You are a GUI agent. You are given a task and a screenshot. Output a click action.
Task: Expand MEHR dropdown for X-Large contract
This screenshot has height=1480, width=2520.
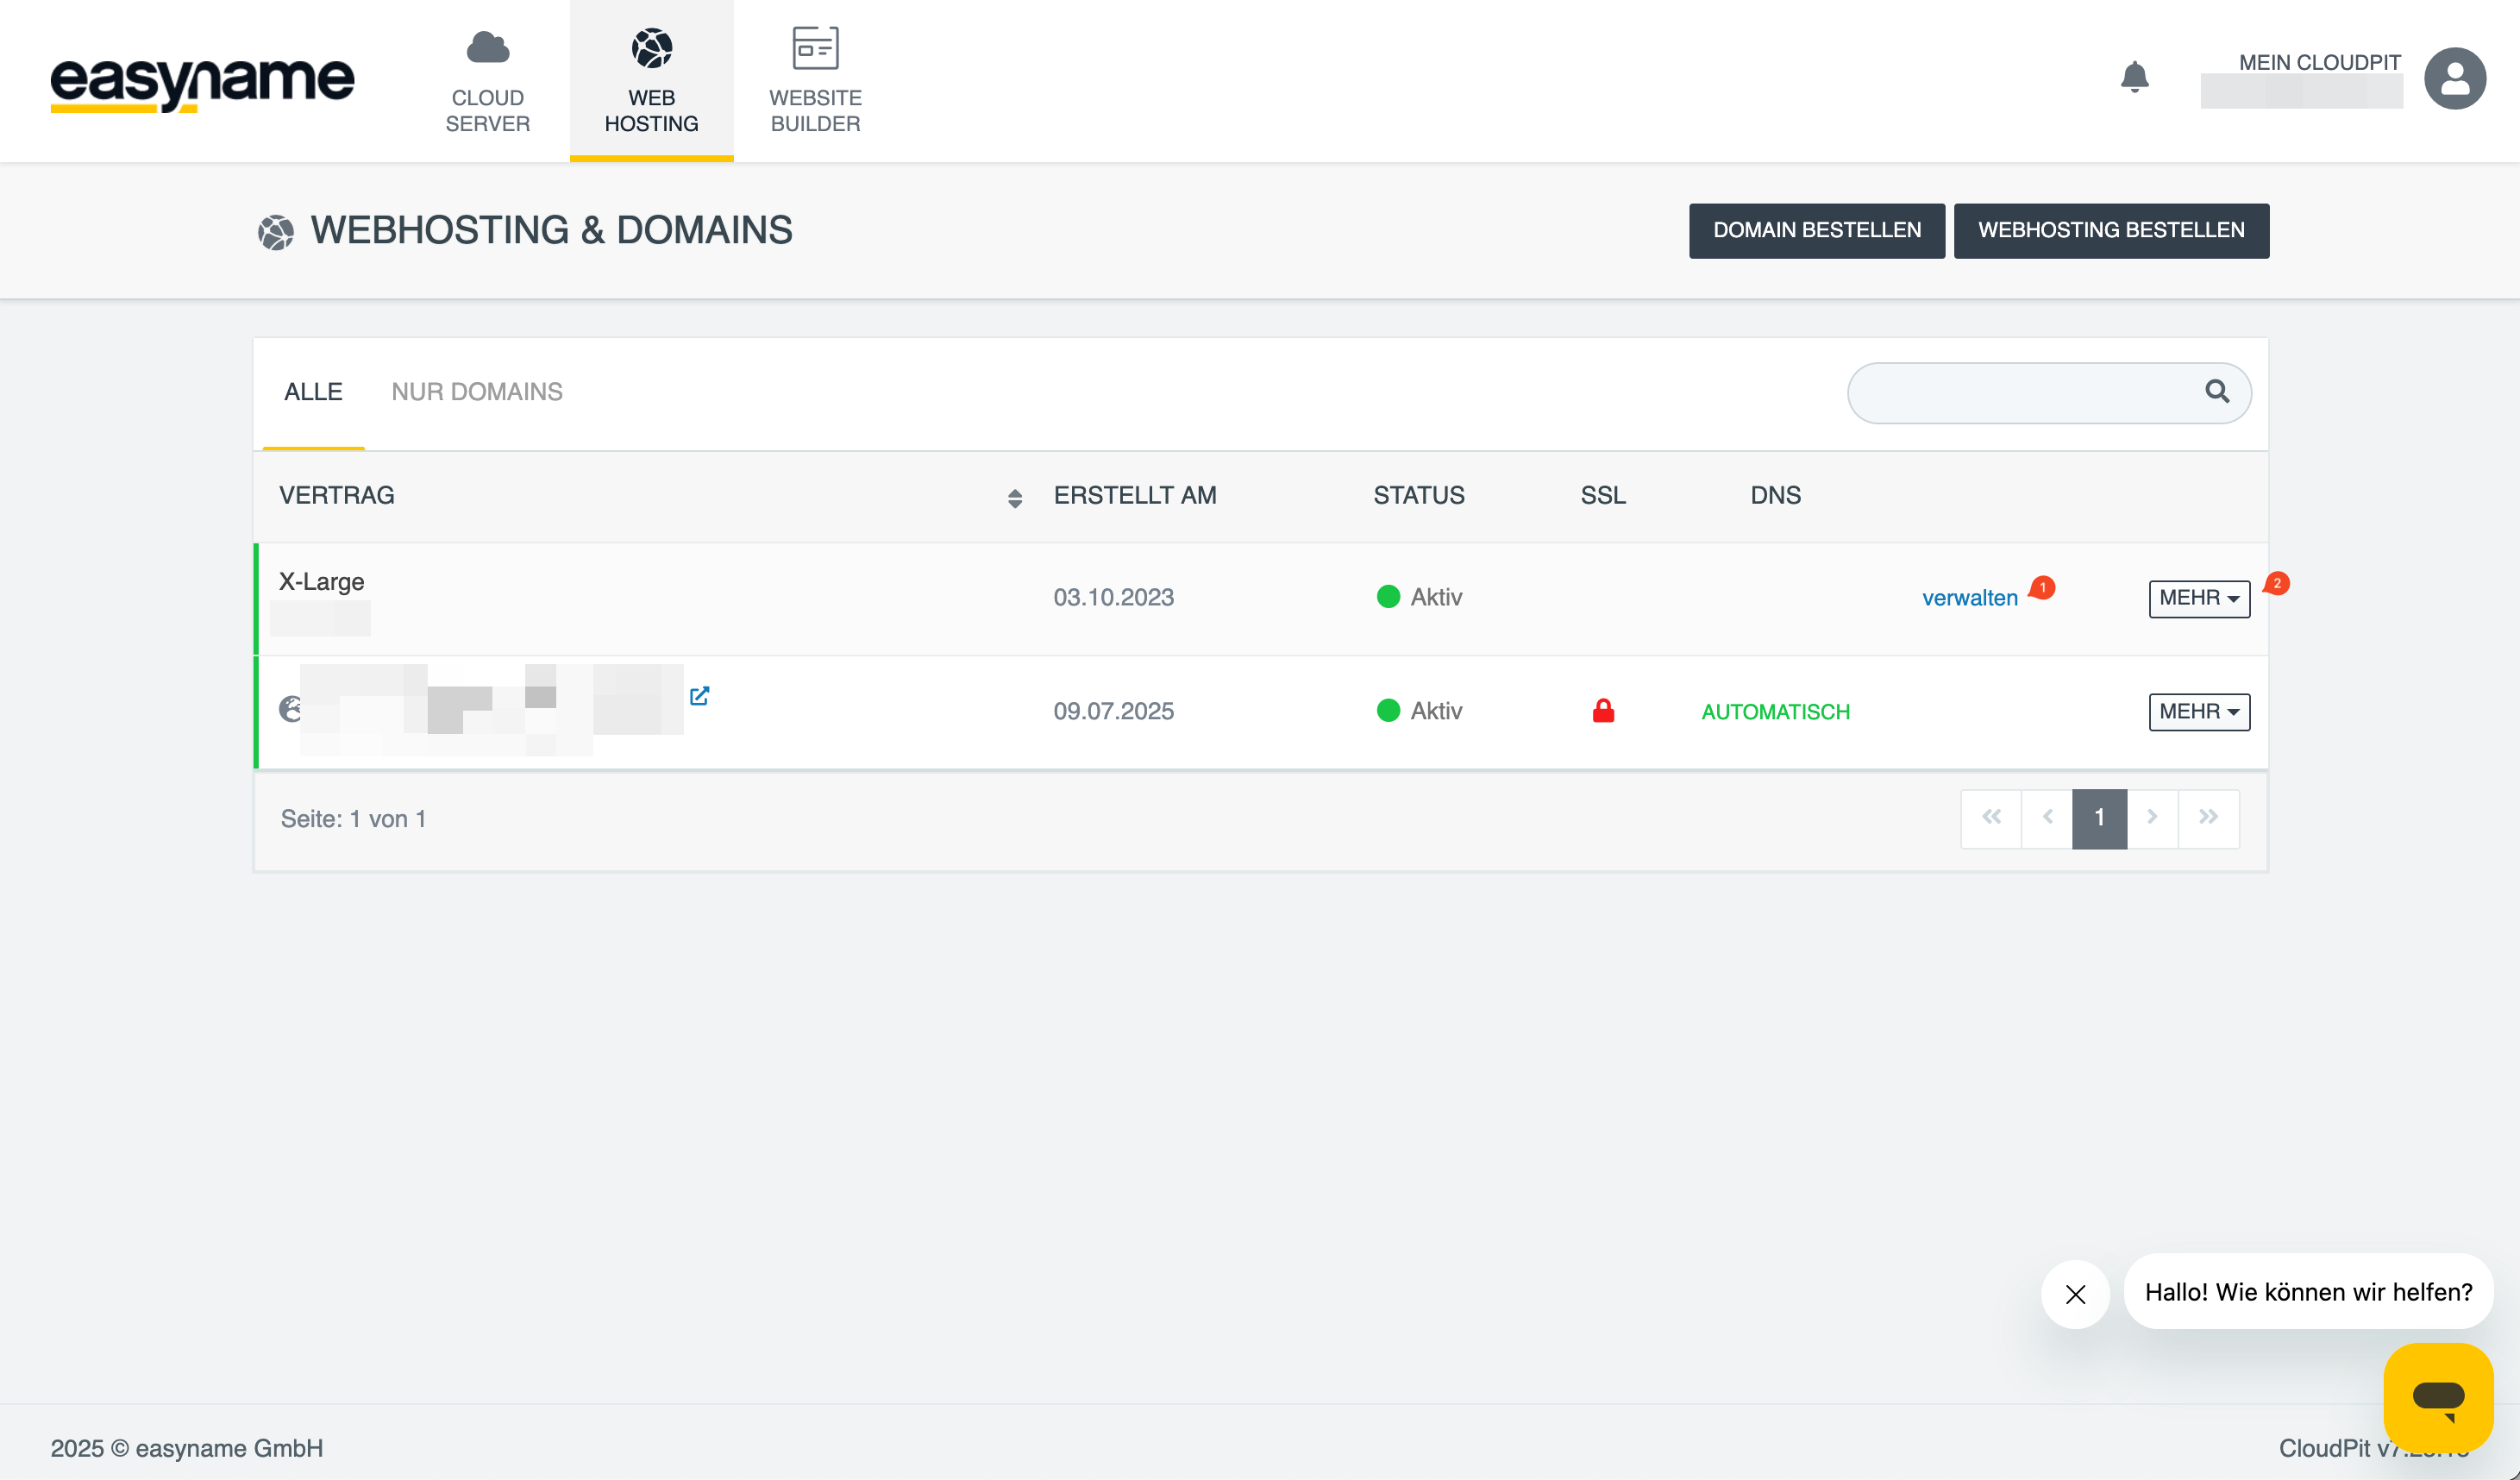(2199, 598)
